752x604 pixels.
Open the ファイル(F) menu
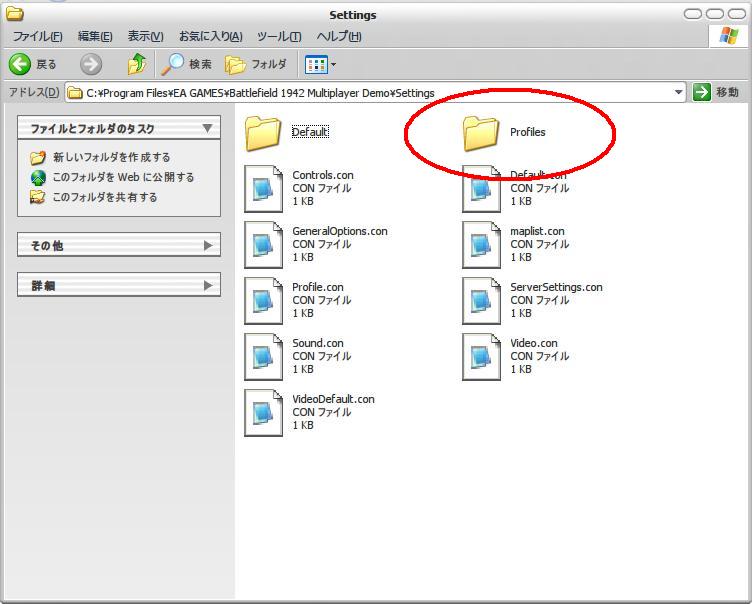coord(37,36)
